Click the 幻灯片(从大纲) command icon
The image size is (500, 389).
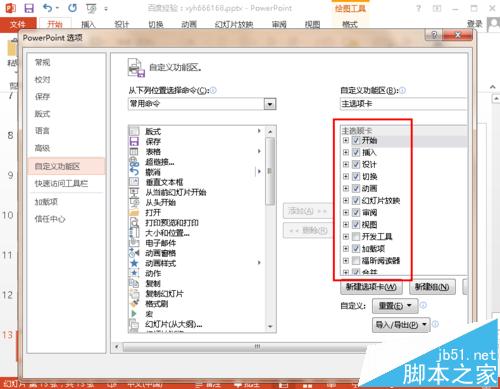point(134,324)
